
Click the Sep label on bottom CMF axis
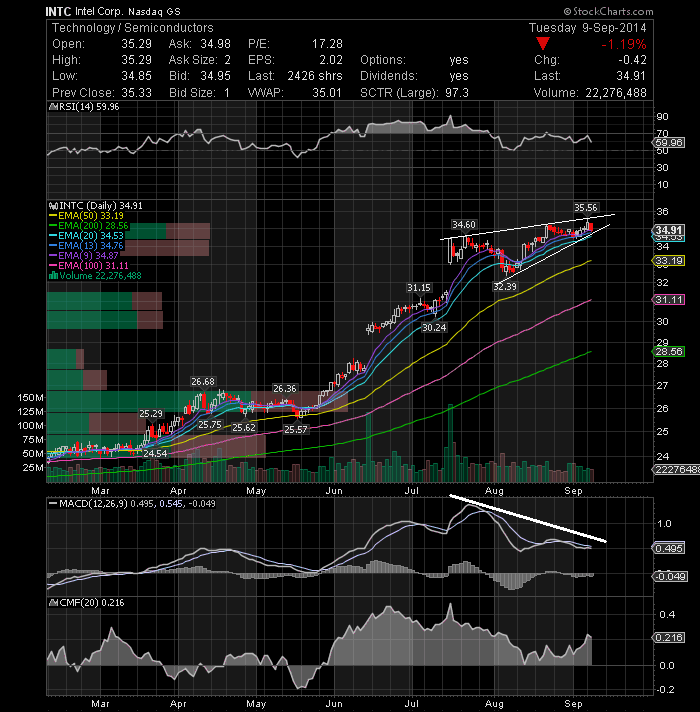573,704
